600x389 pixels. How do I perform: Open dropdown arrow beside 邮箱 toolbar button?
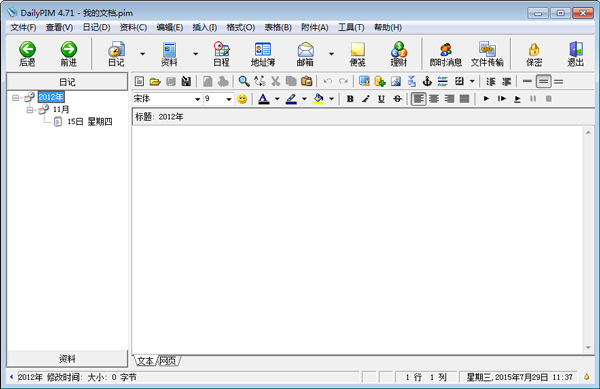point(331,54)
